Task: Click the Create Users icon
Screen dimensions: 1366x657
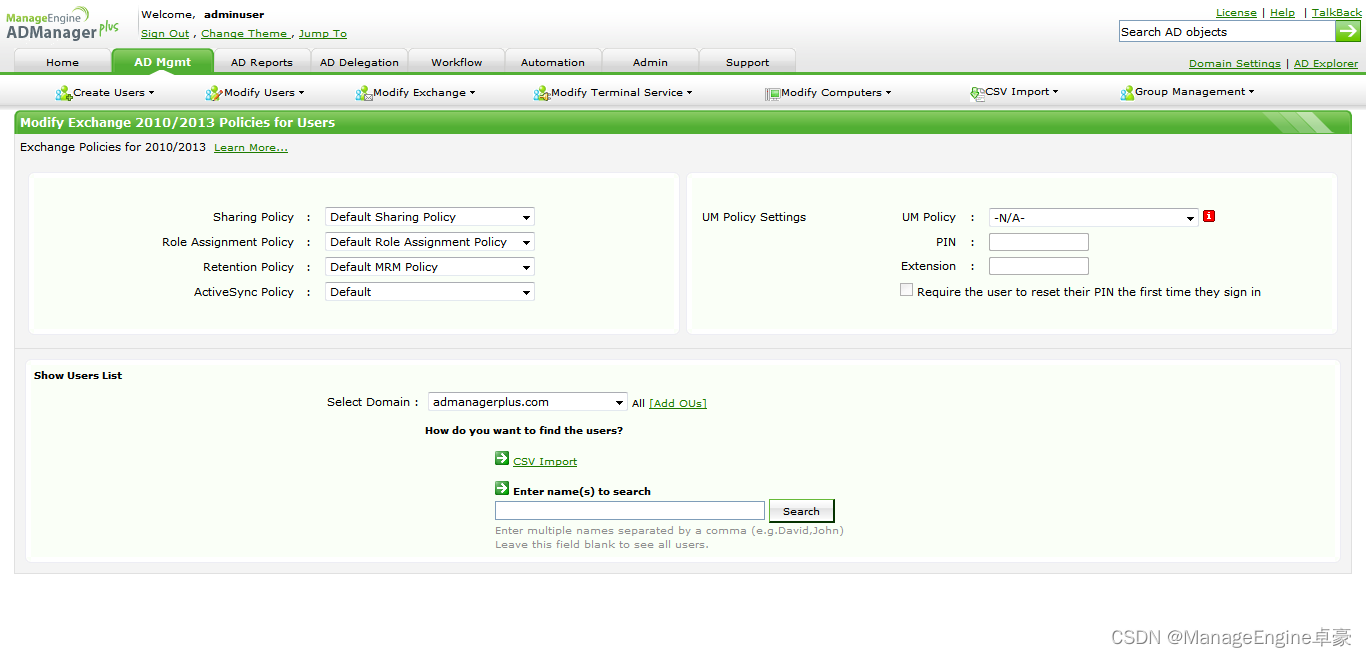Action: coord(63,93)
